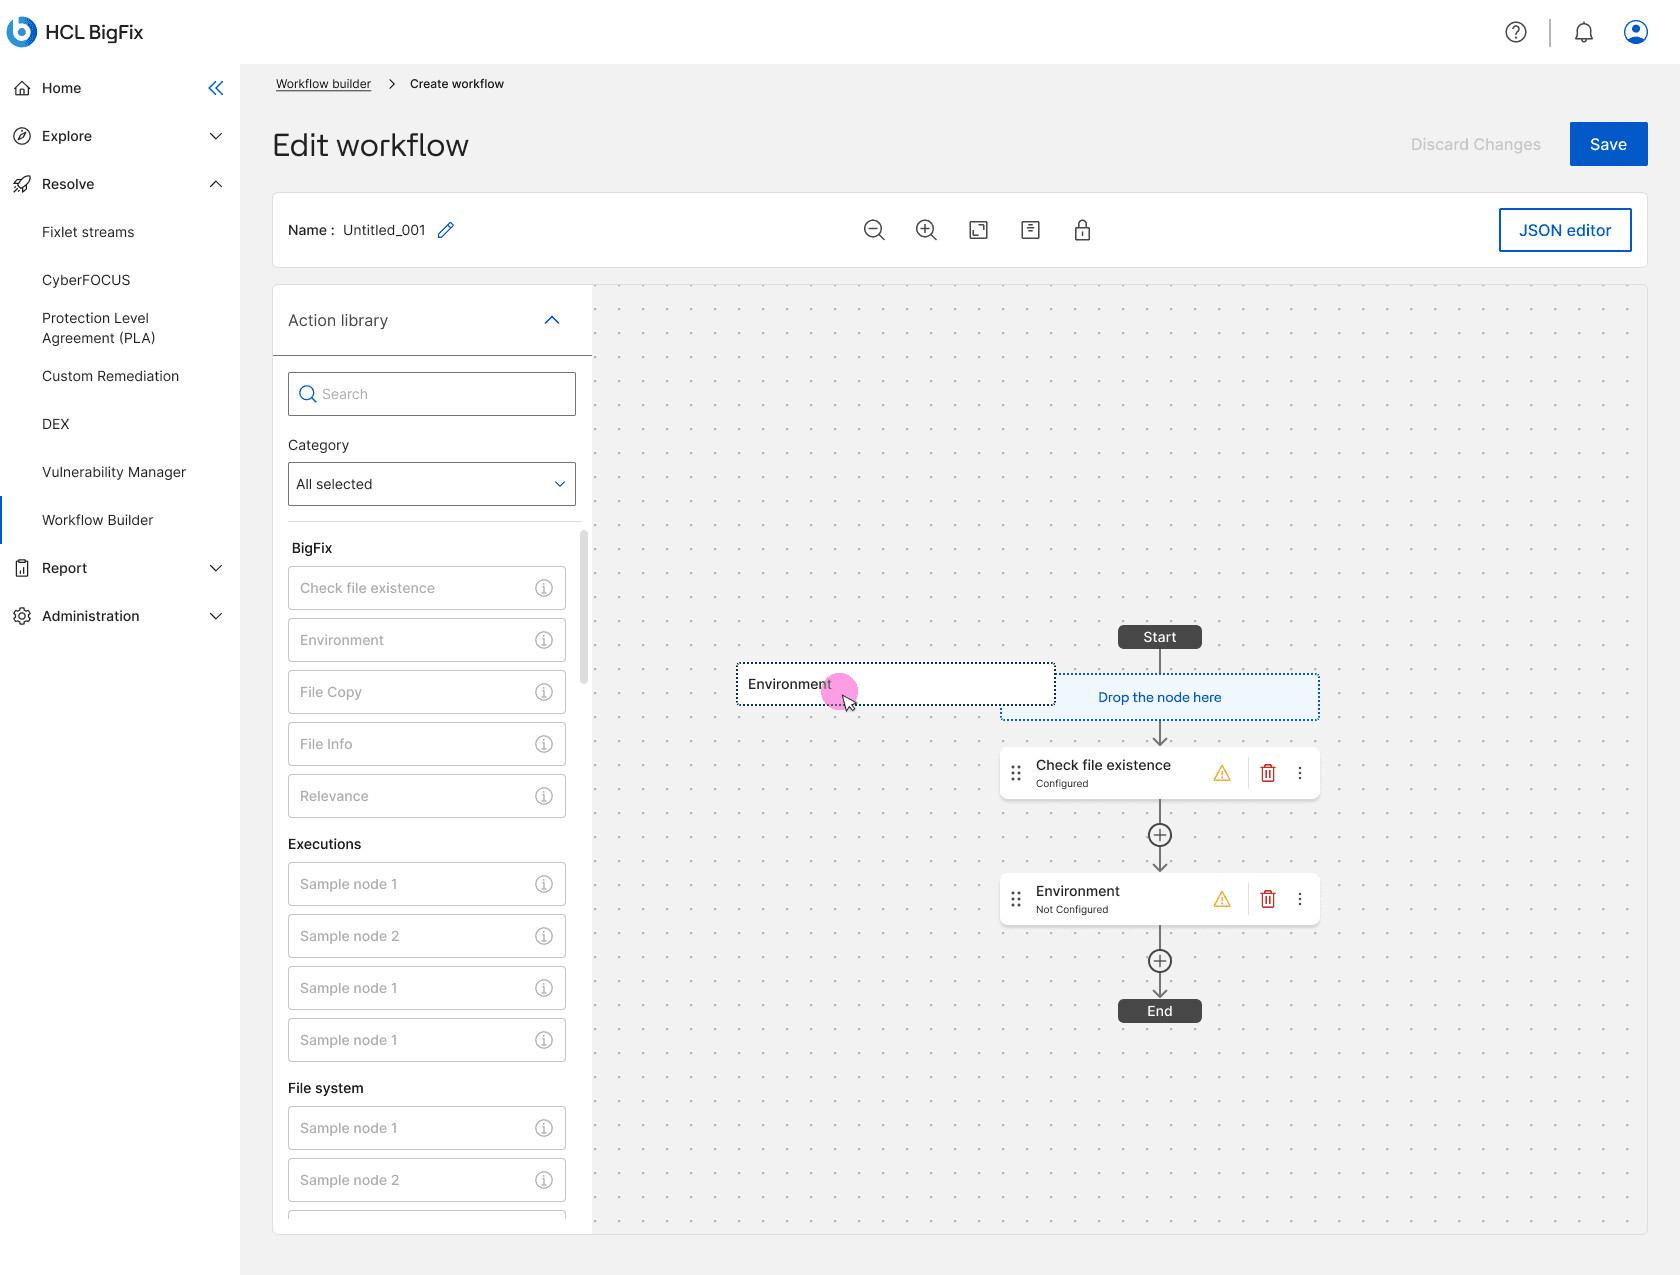Open Vulnerability Manager
This screenshot has width=1680, height=1275.
[x=114, y=472]
